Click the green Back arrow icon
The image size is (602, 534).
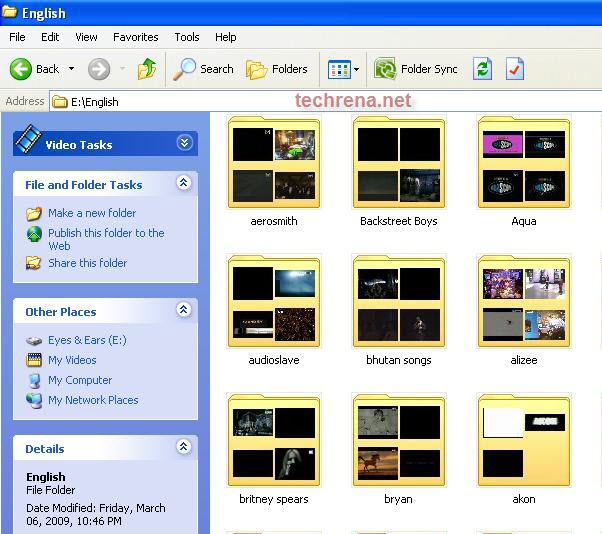(20, 69)
